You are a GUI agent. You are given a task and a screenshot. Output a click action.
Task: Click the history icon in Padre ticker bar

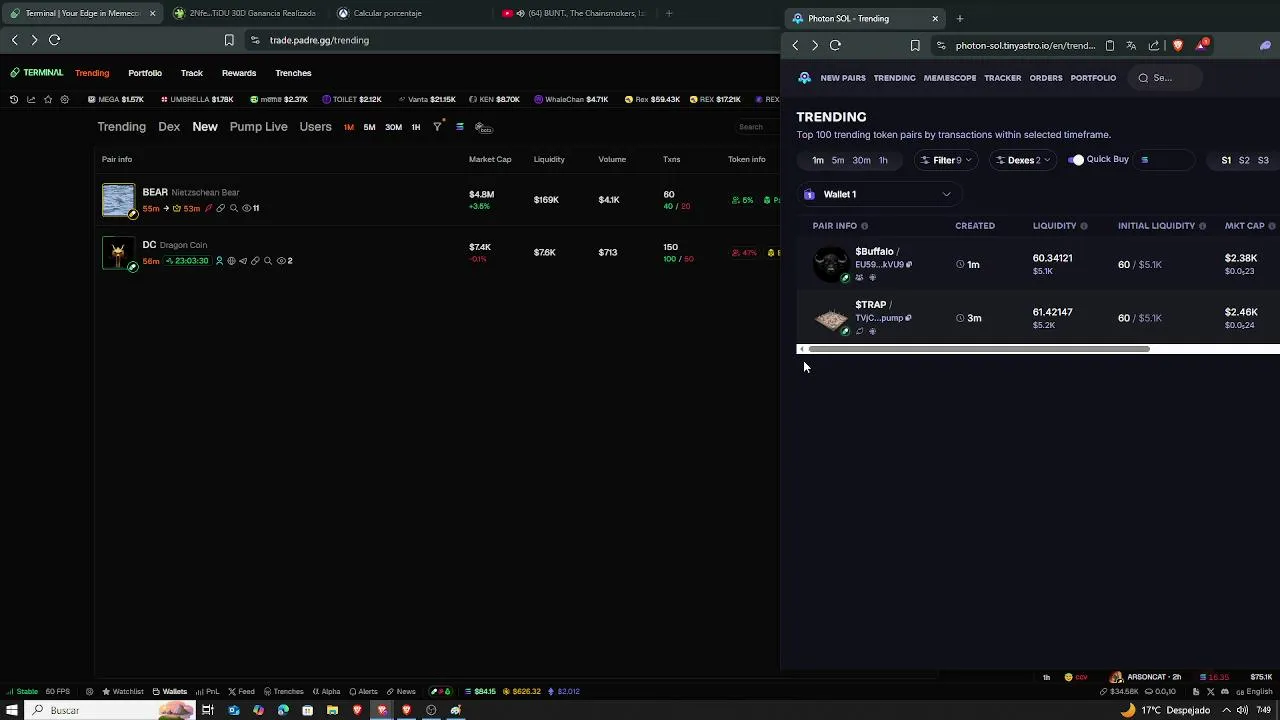point(14,99)
